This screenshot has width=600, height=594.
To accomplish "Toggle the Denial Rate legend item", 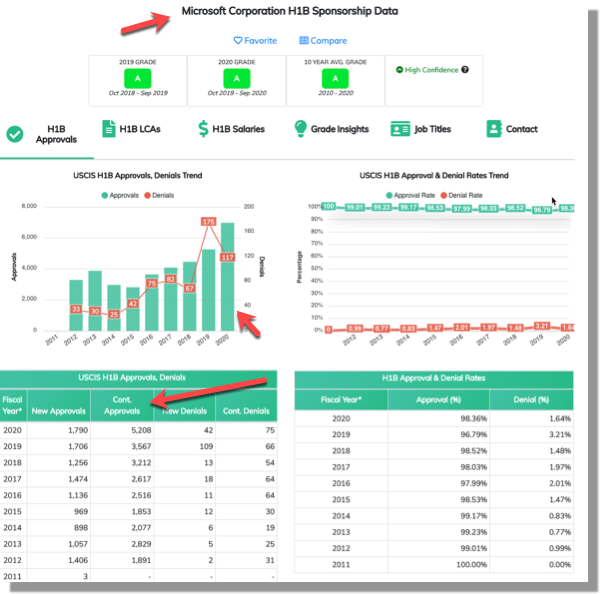I will pos(461,195).
